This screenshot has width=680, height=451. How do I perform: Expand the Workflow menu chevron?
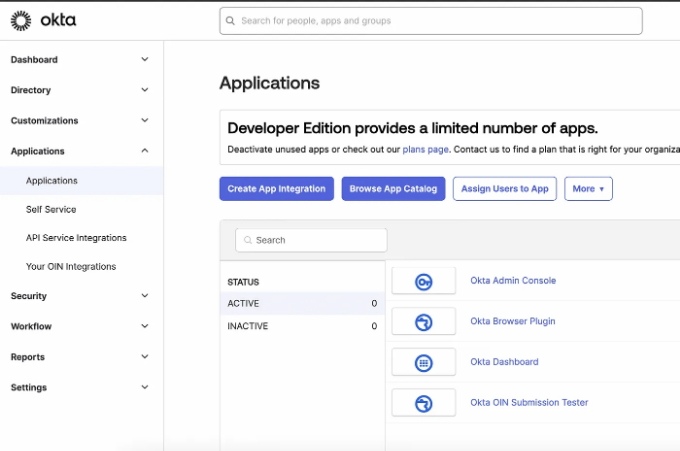[145, 326]
